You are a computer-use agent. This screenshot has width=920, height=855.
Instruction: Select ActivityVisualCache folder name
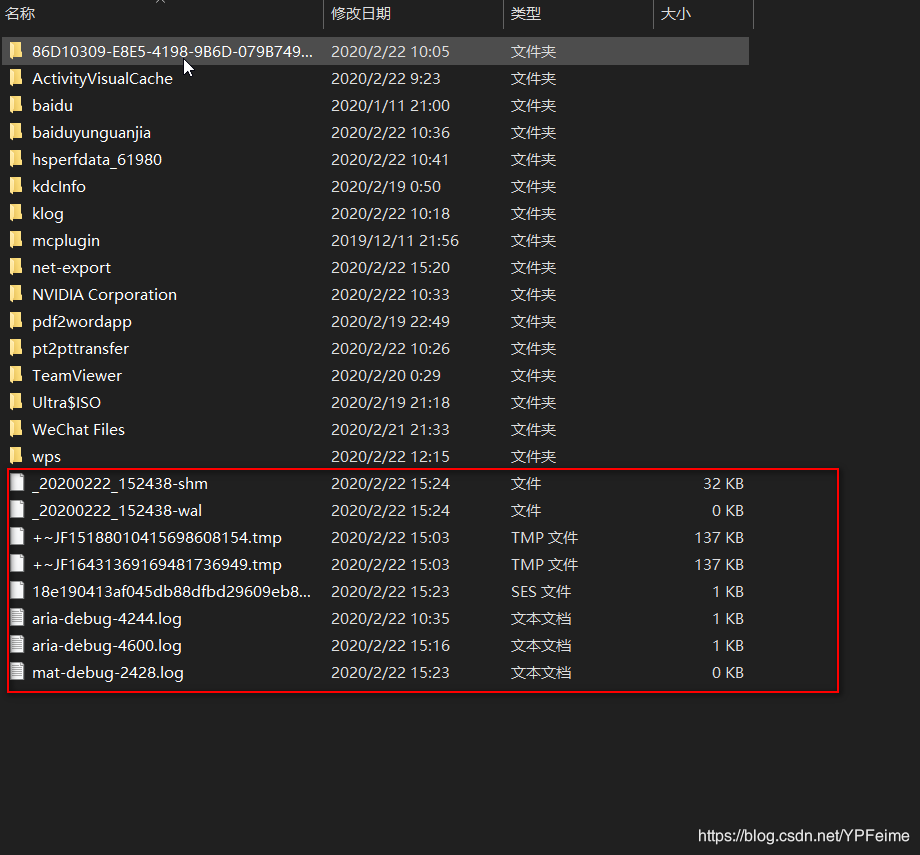102,79
